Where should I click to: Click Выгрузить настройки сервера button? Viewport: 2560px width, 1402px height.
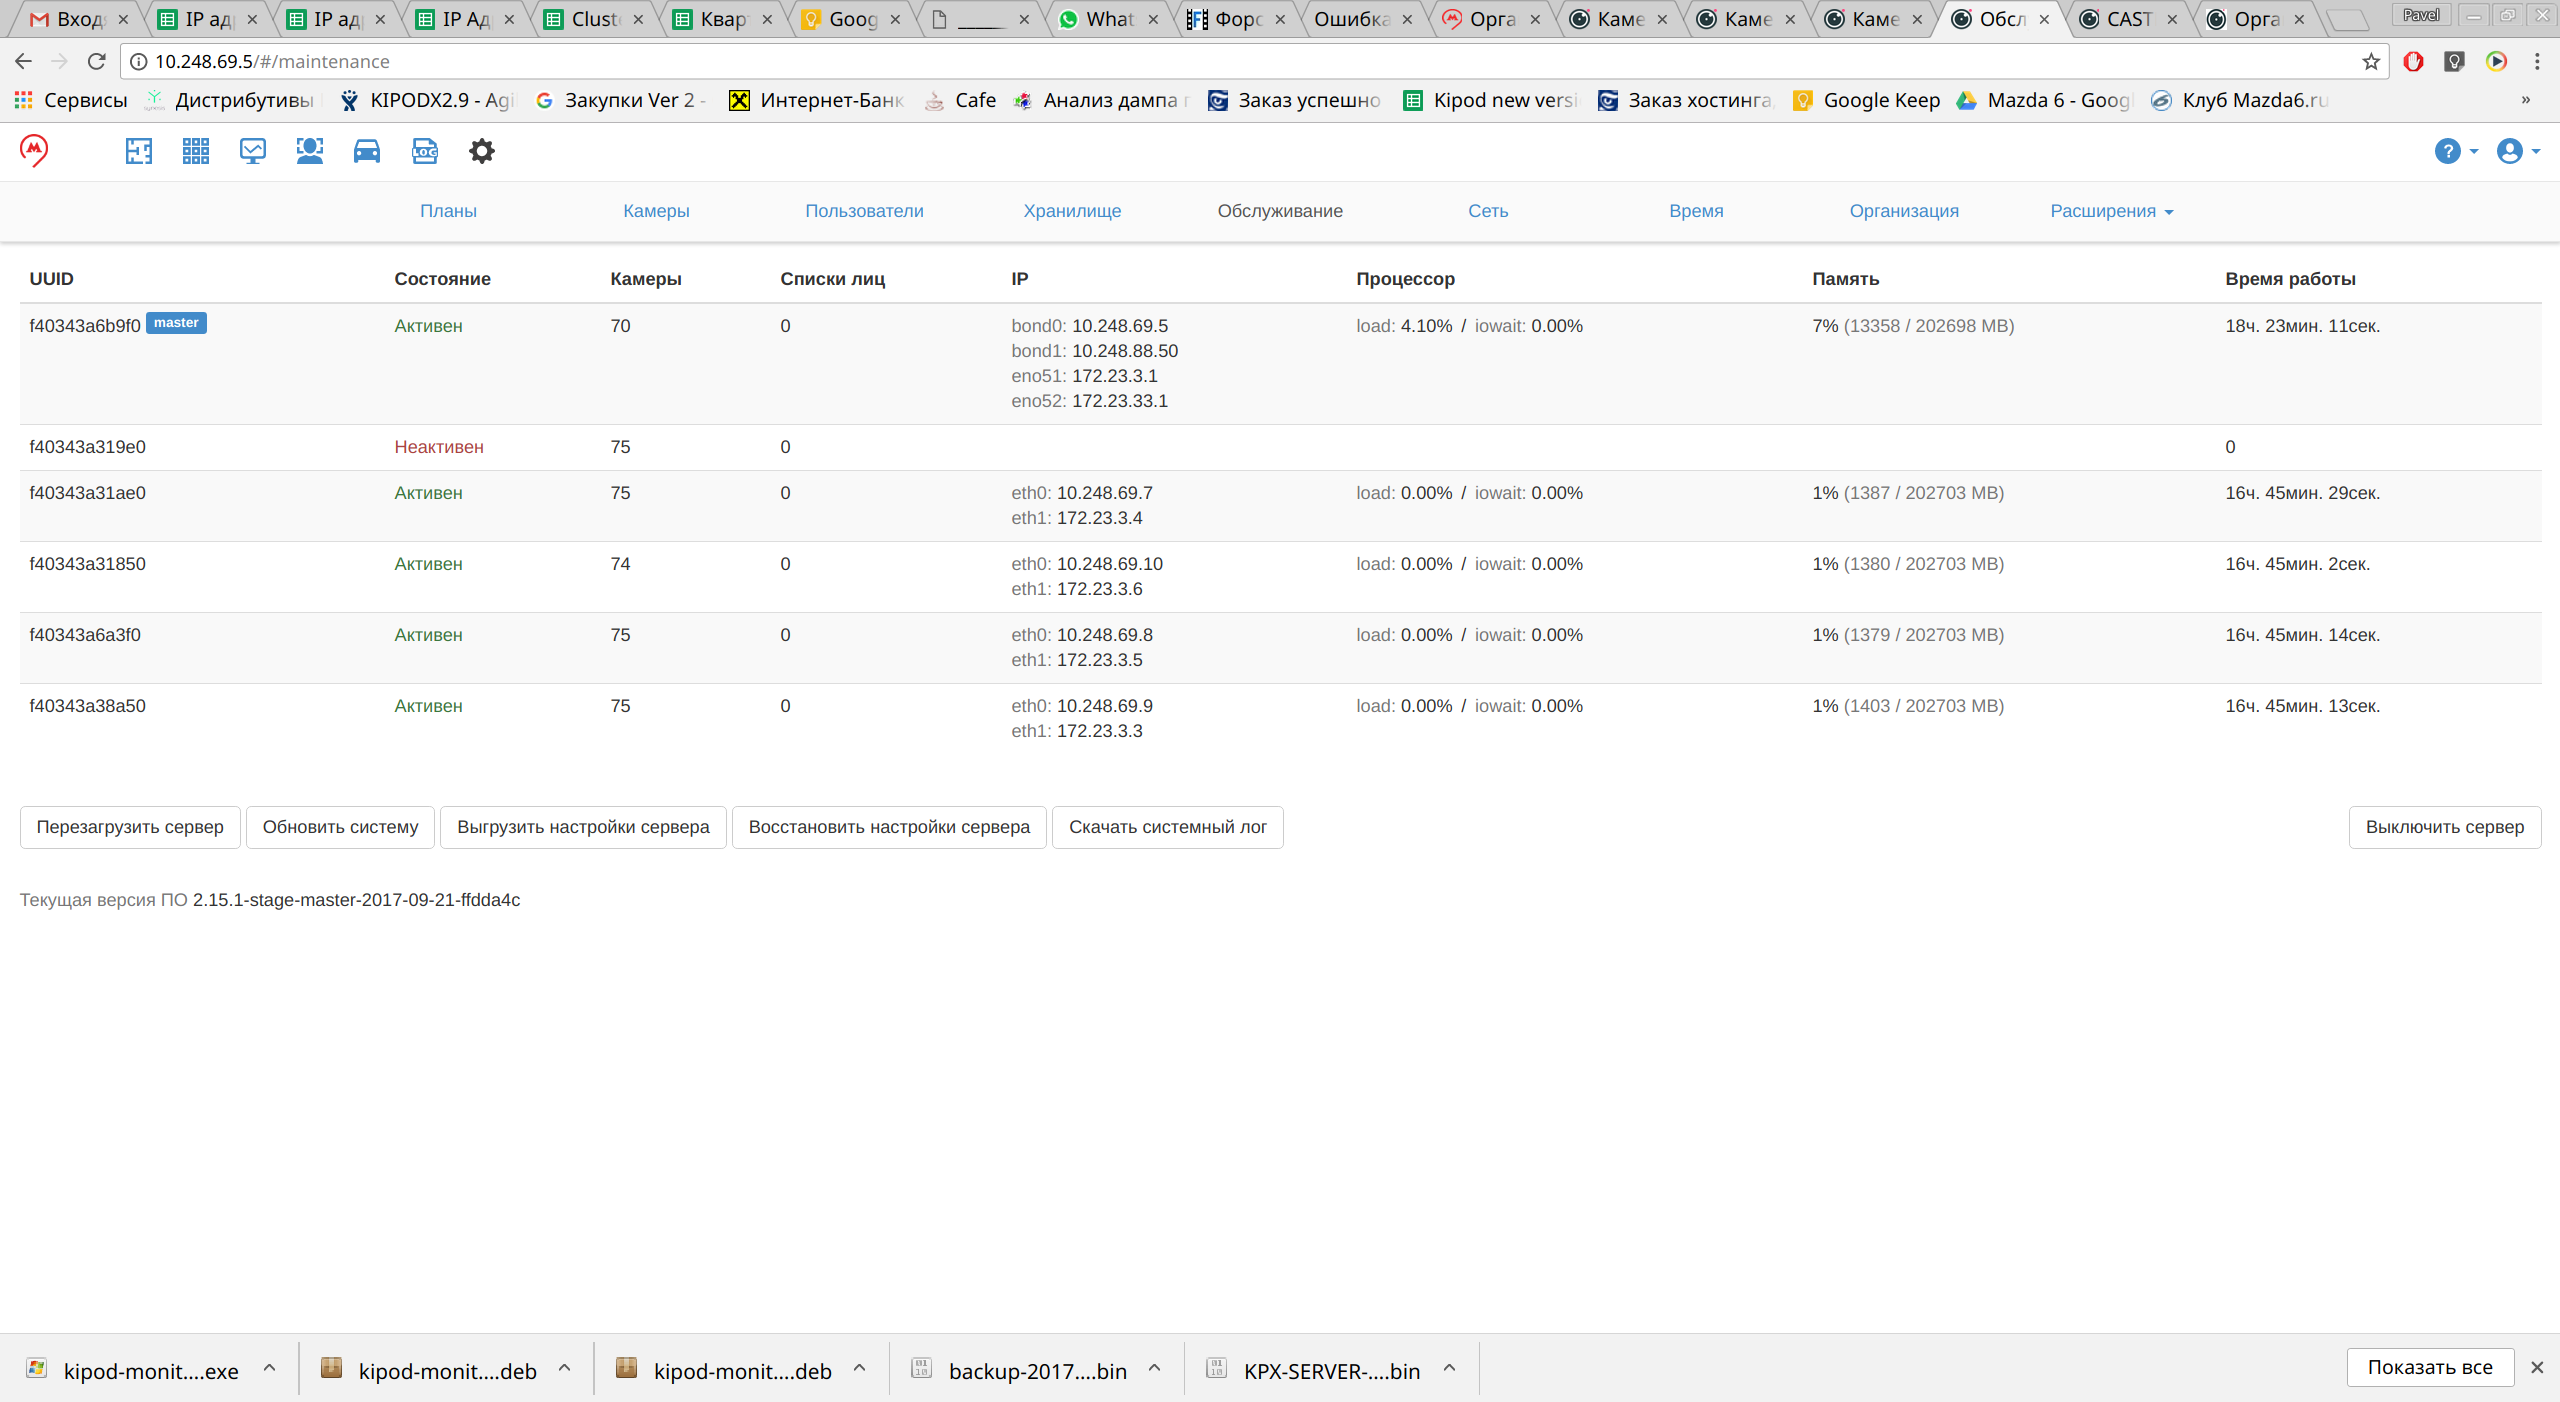(x=583, y=827)
